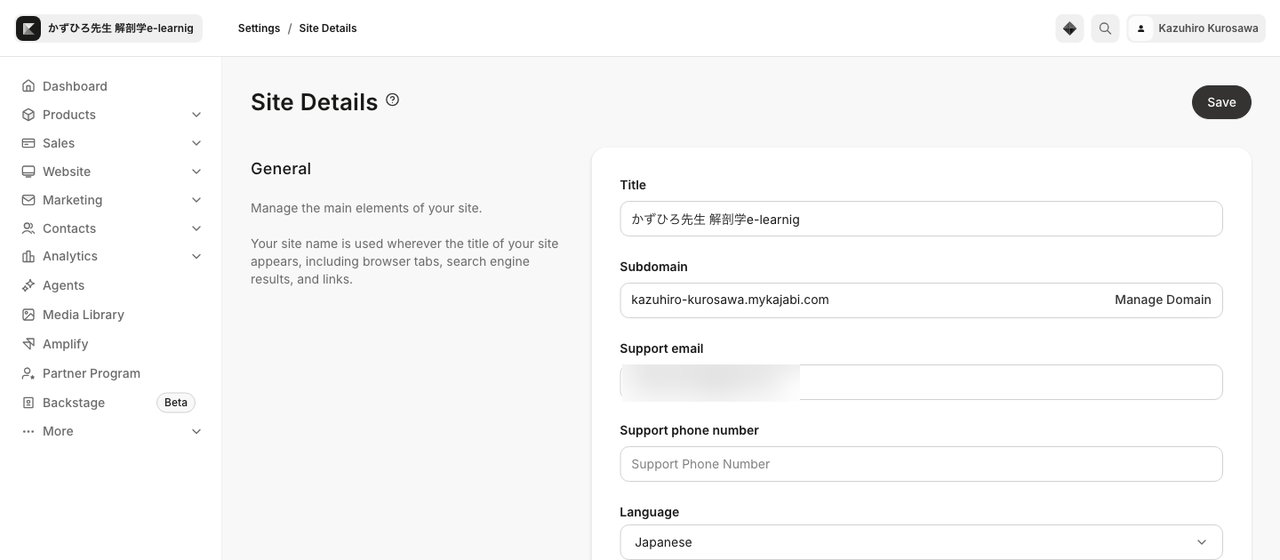This screenshot has width=1280, height=560.
Task: Click the Marketing envelope icon
Action: tap(28, 200)
